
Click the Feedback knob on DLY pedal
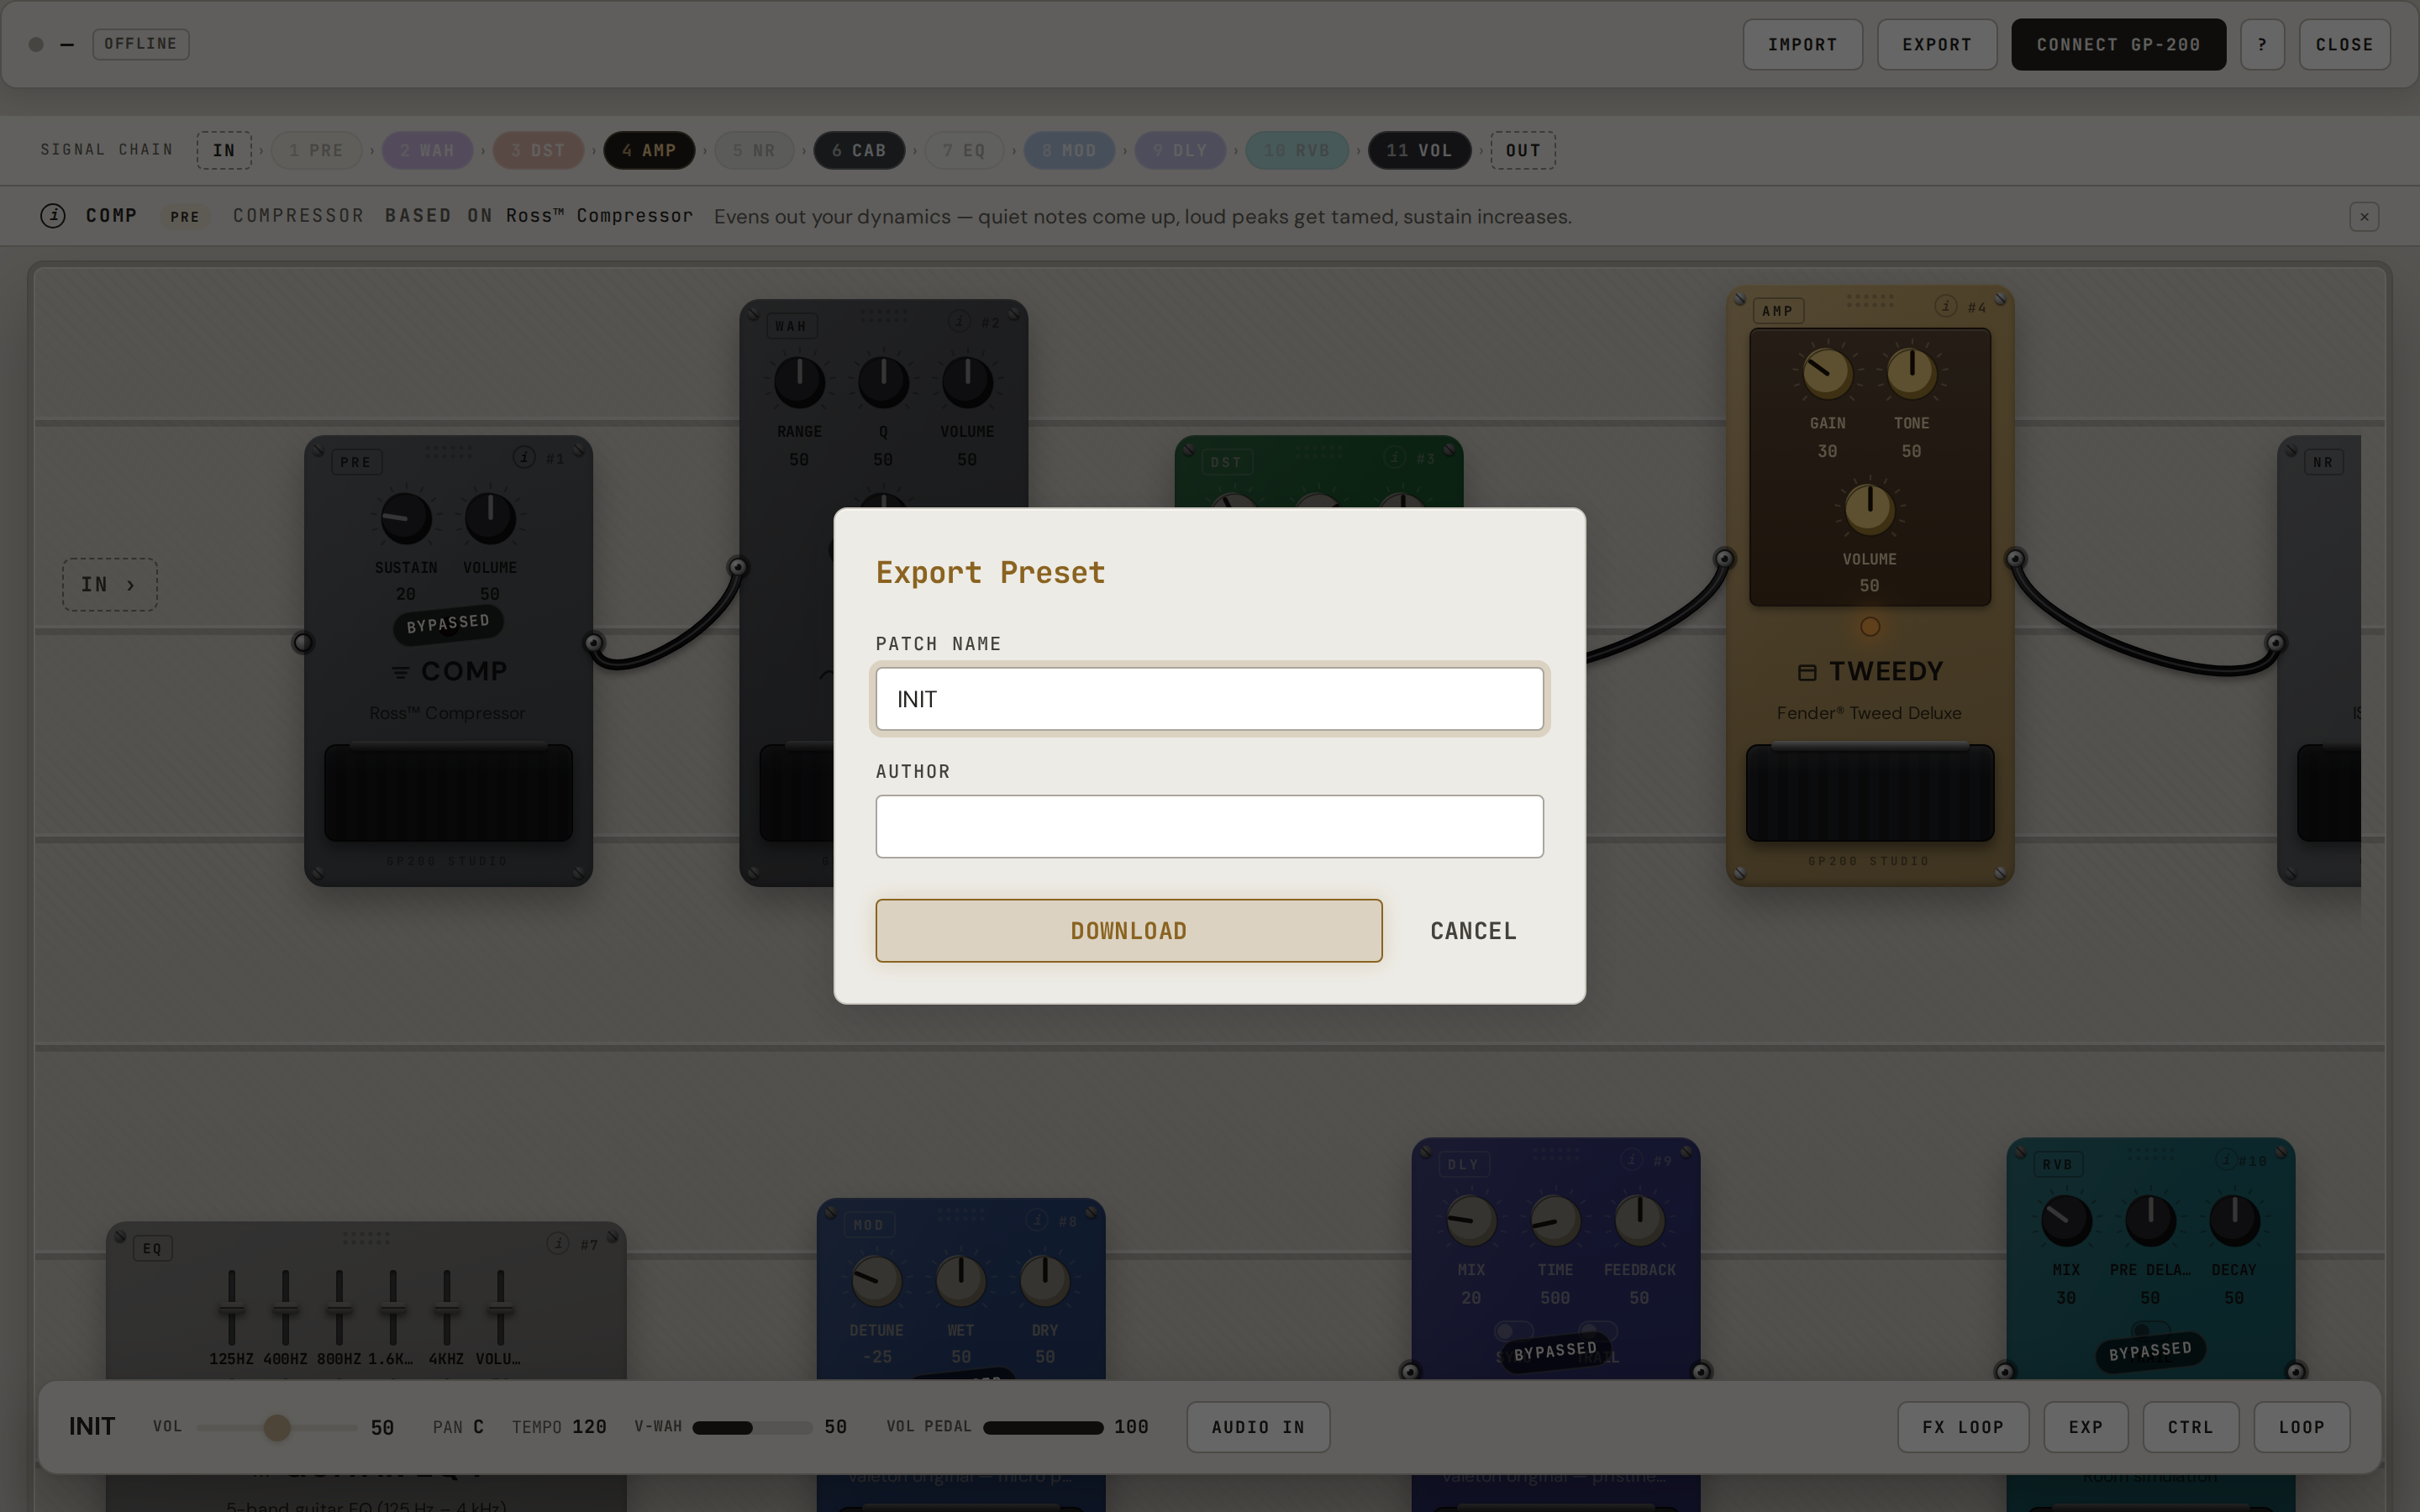point(1639,1220)
